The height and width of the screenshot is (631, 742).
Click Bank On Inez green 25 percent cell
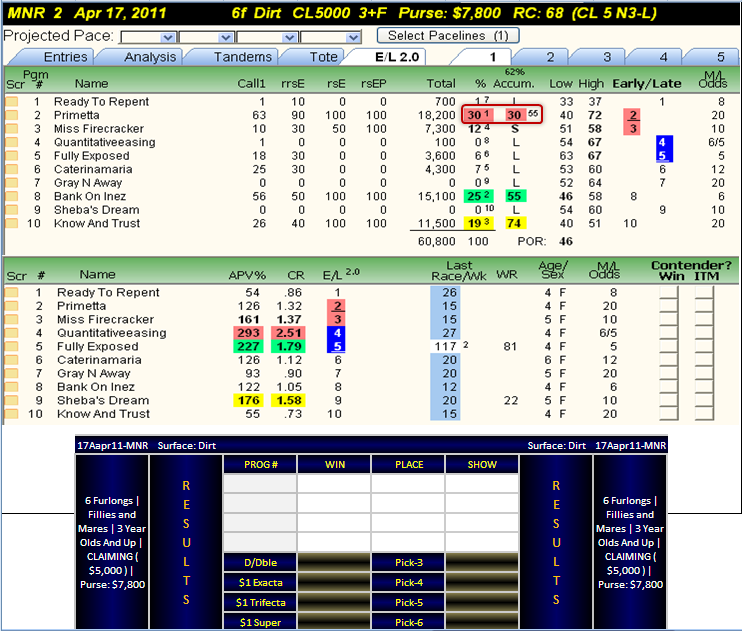coord(478,196)
